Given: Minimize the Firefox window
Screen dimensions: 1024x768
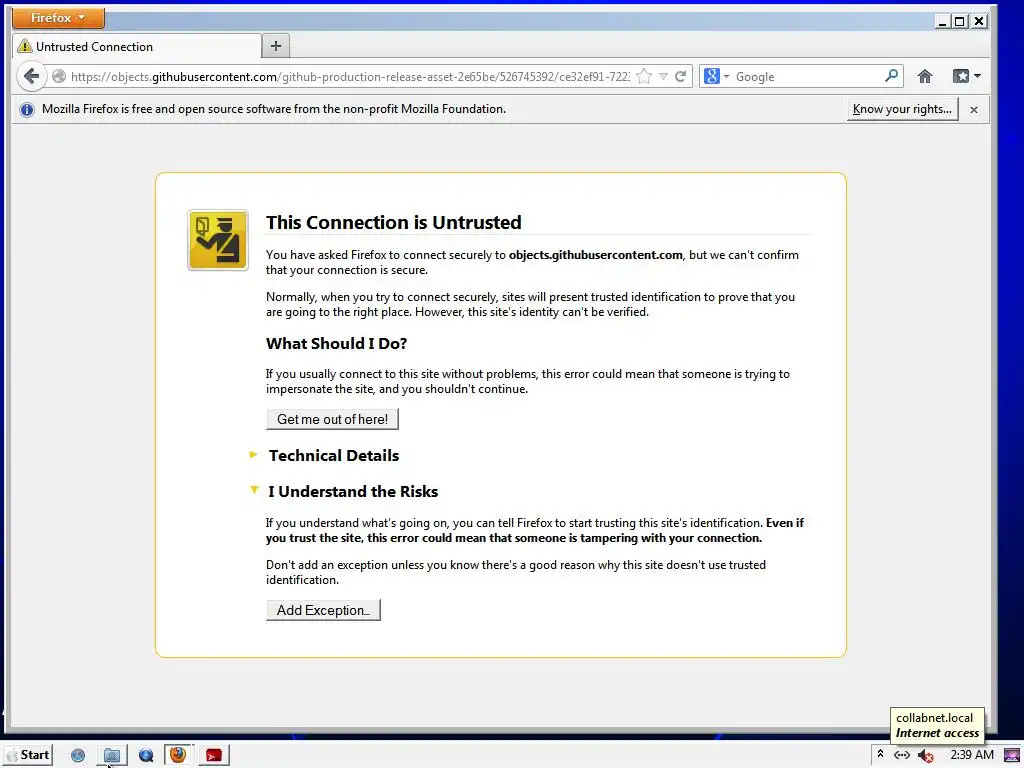Looking at the screenshot, I should coord(942,22).
